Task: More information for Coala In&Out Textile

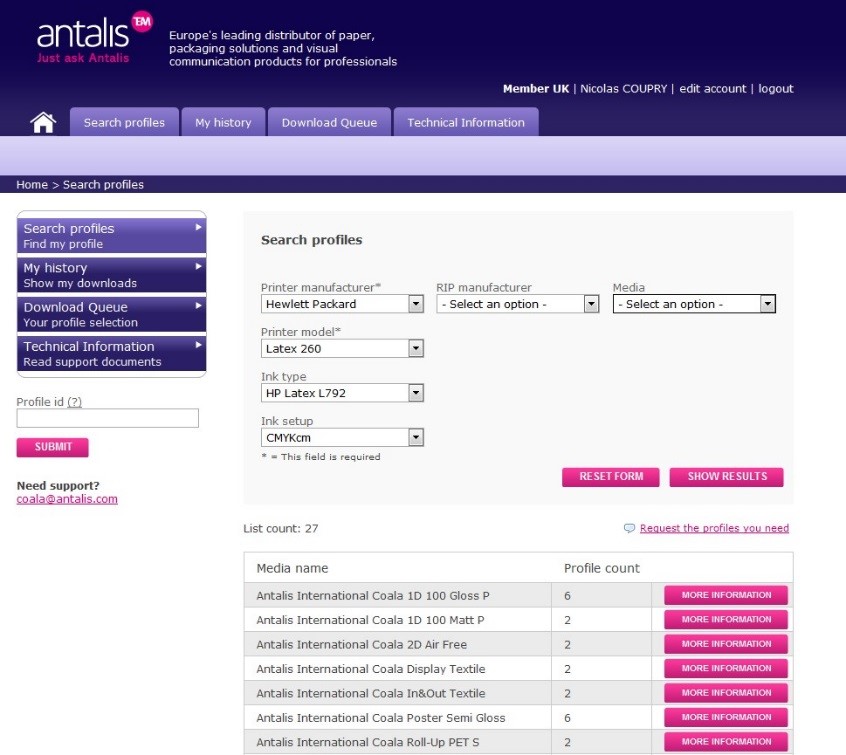Action: point(726,693)
